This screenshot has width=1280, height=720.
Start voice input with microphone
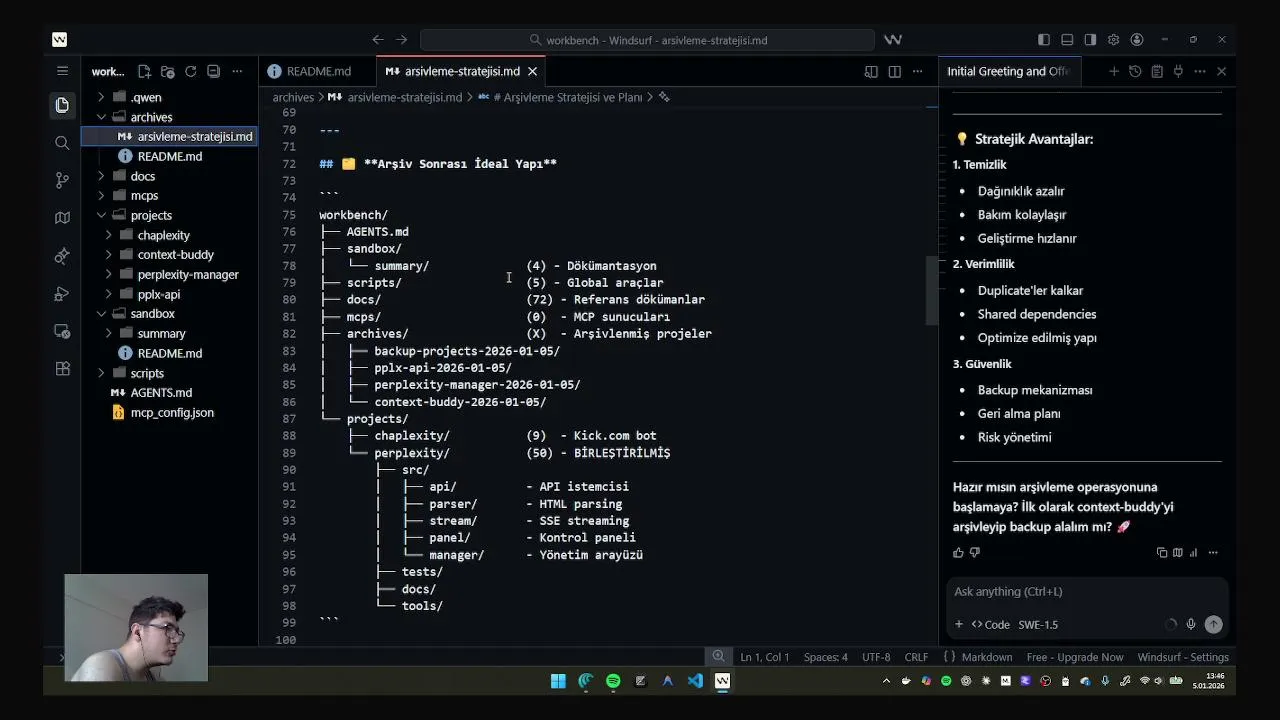tap(1190, 624)
